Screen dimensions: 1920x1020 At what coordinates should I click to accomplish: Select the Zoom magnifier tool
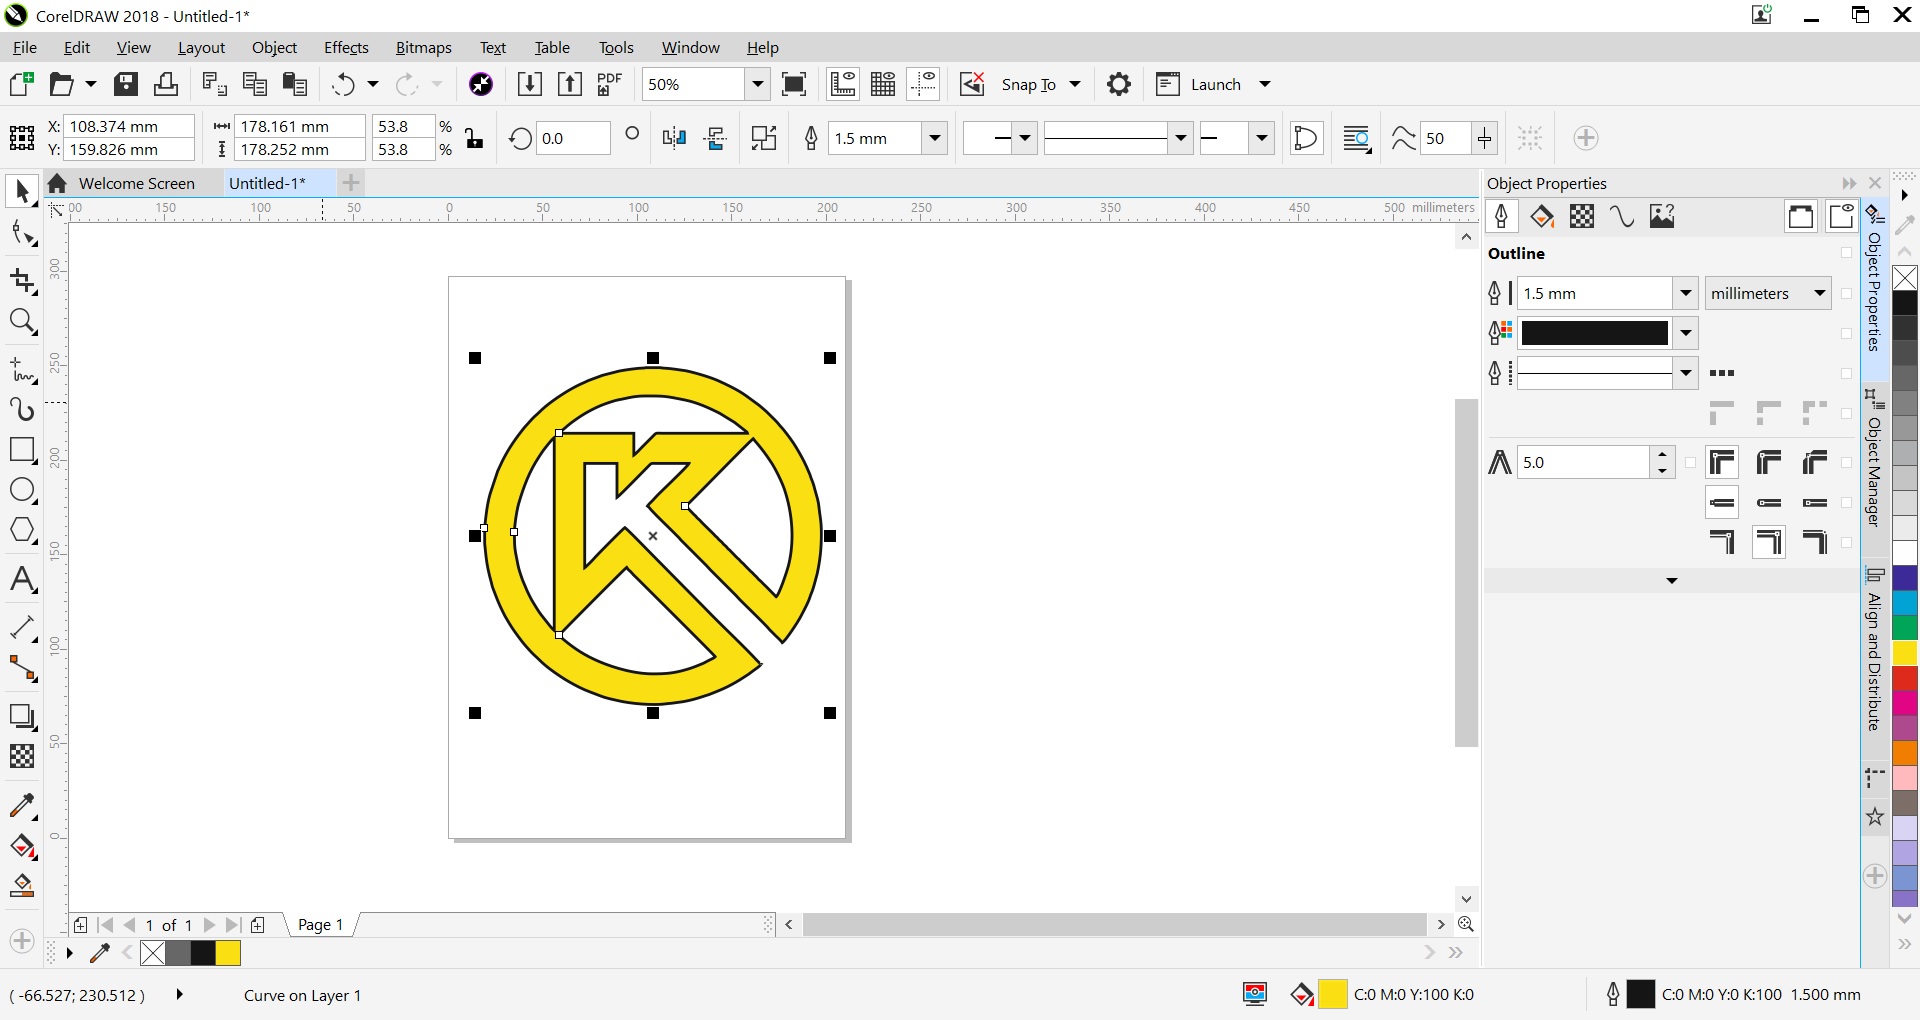tap(22, 322)
